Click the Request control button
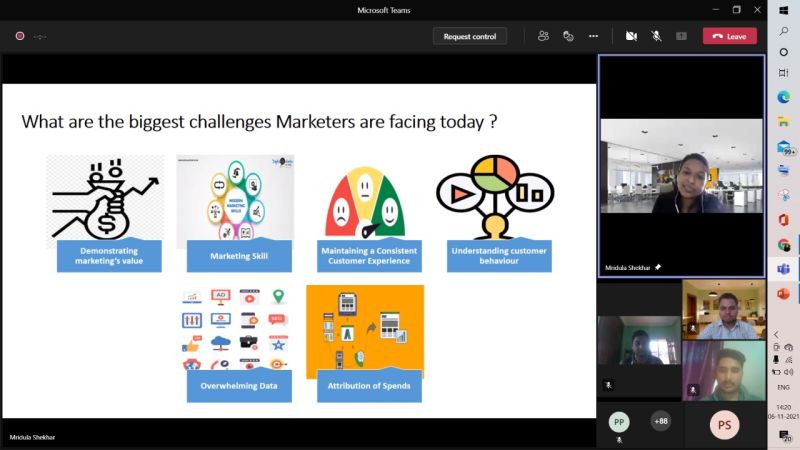The image size is (800, 450). coord(470,36)
